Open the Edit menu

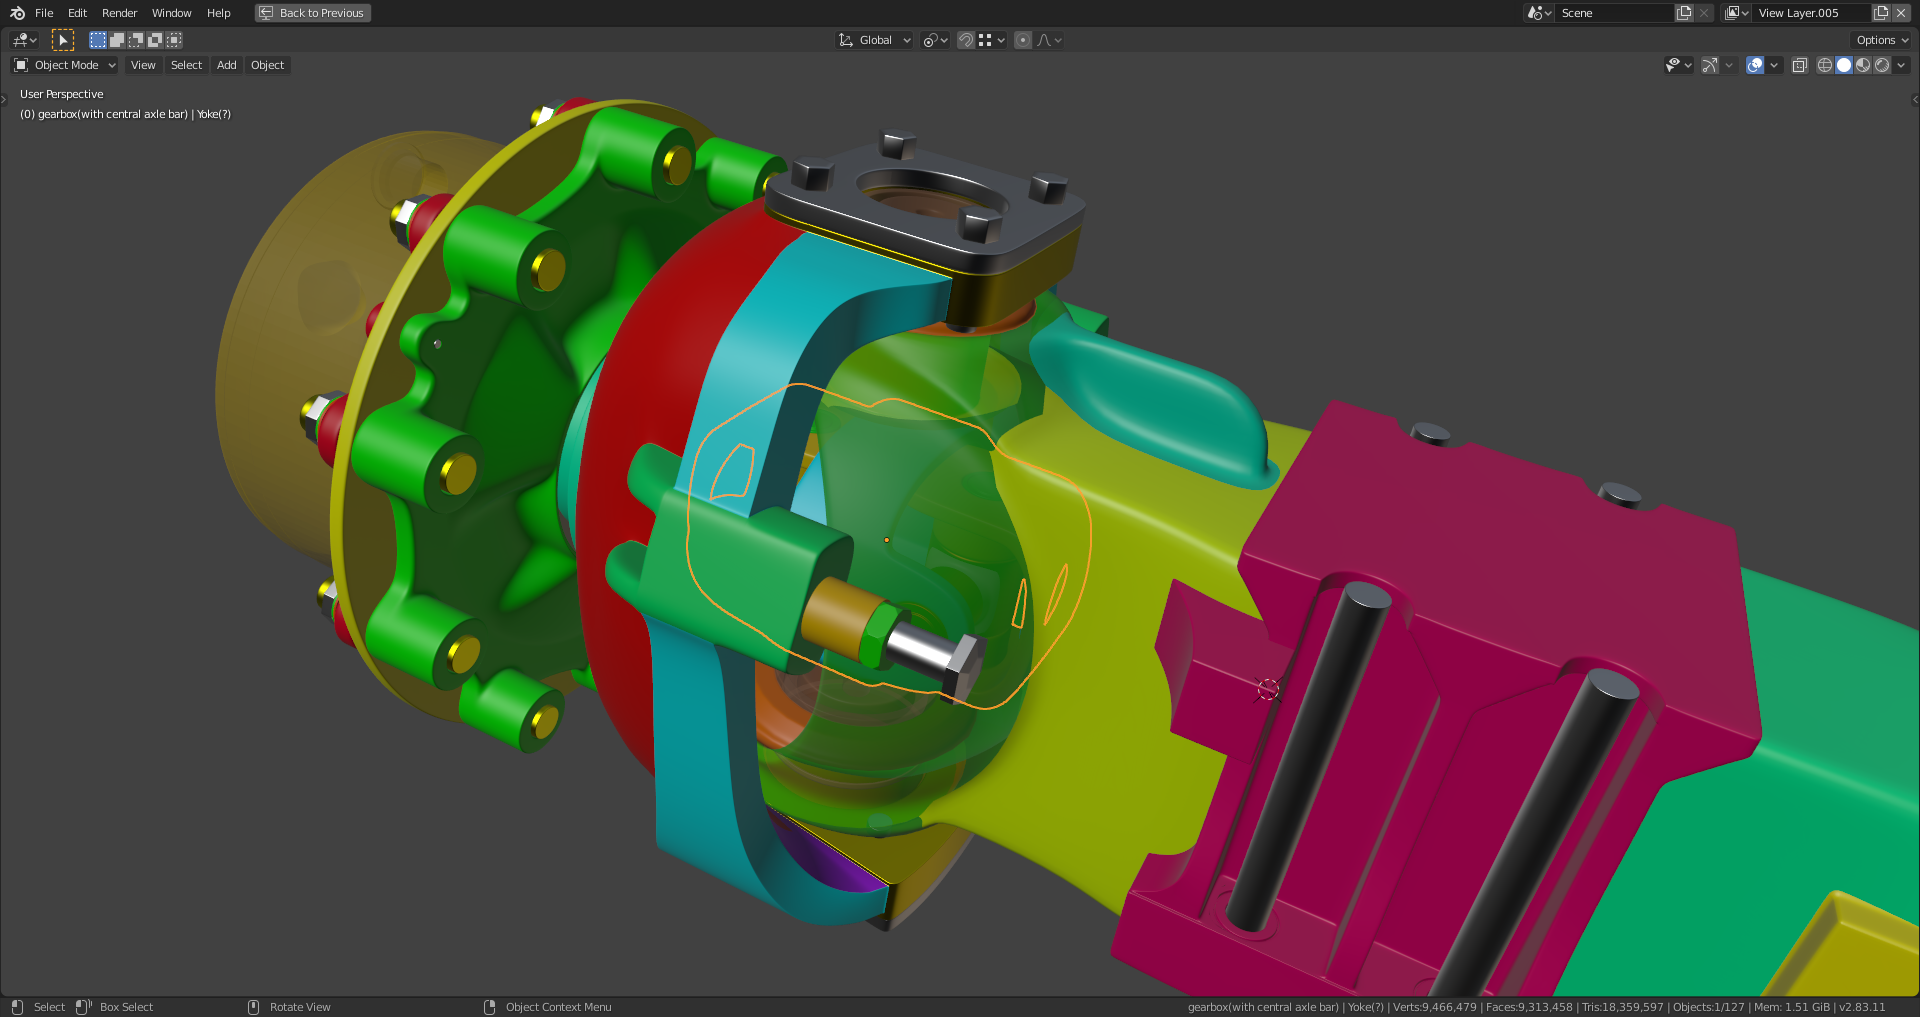(77, 13)
